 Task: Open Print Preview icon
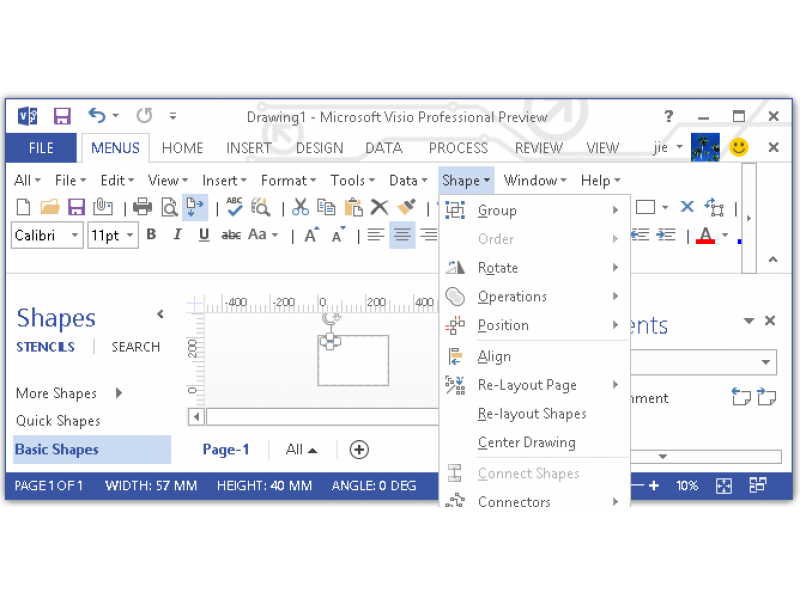[169, 207]
